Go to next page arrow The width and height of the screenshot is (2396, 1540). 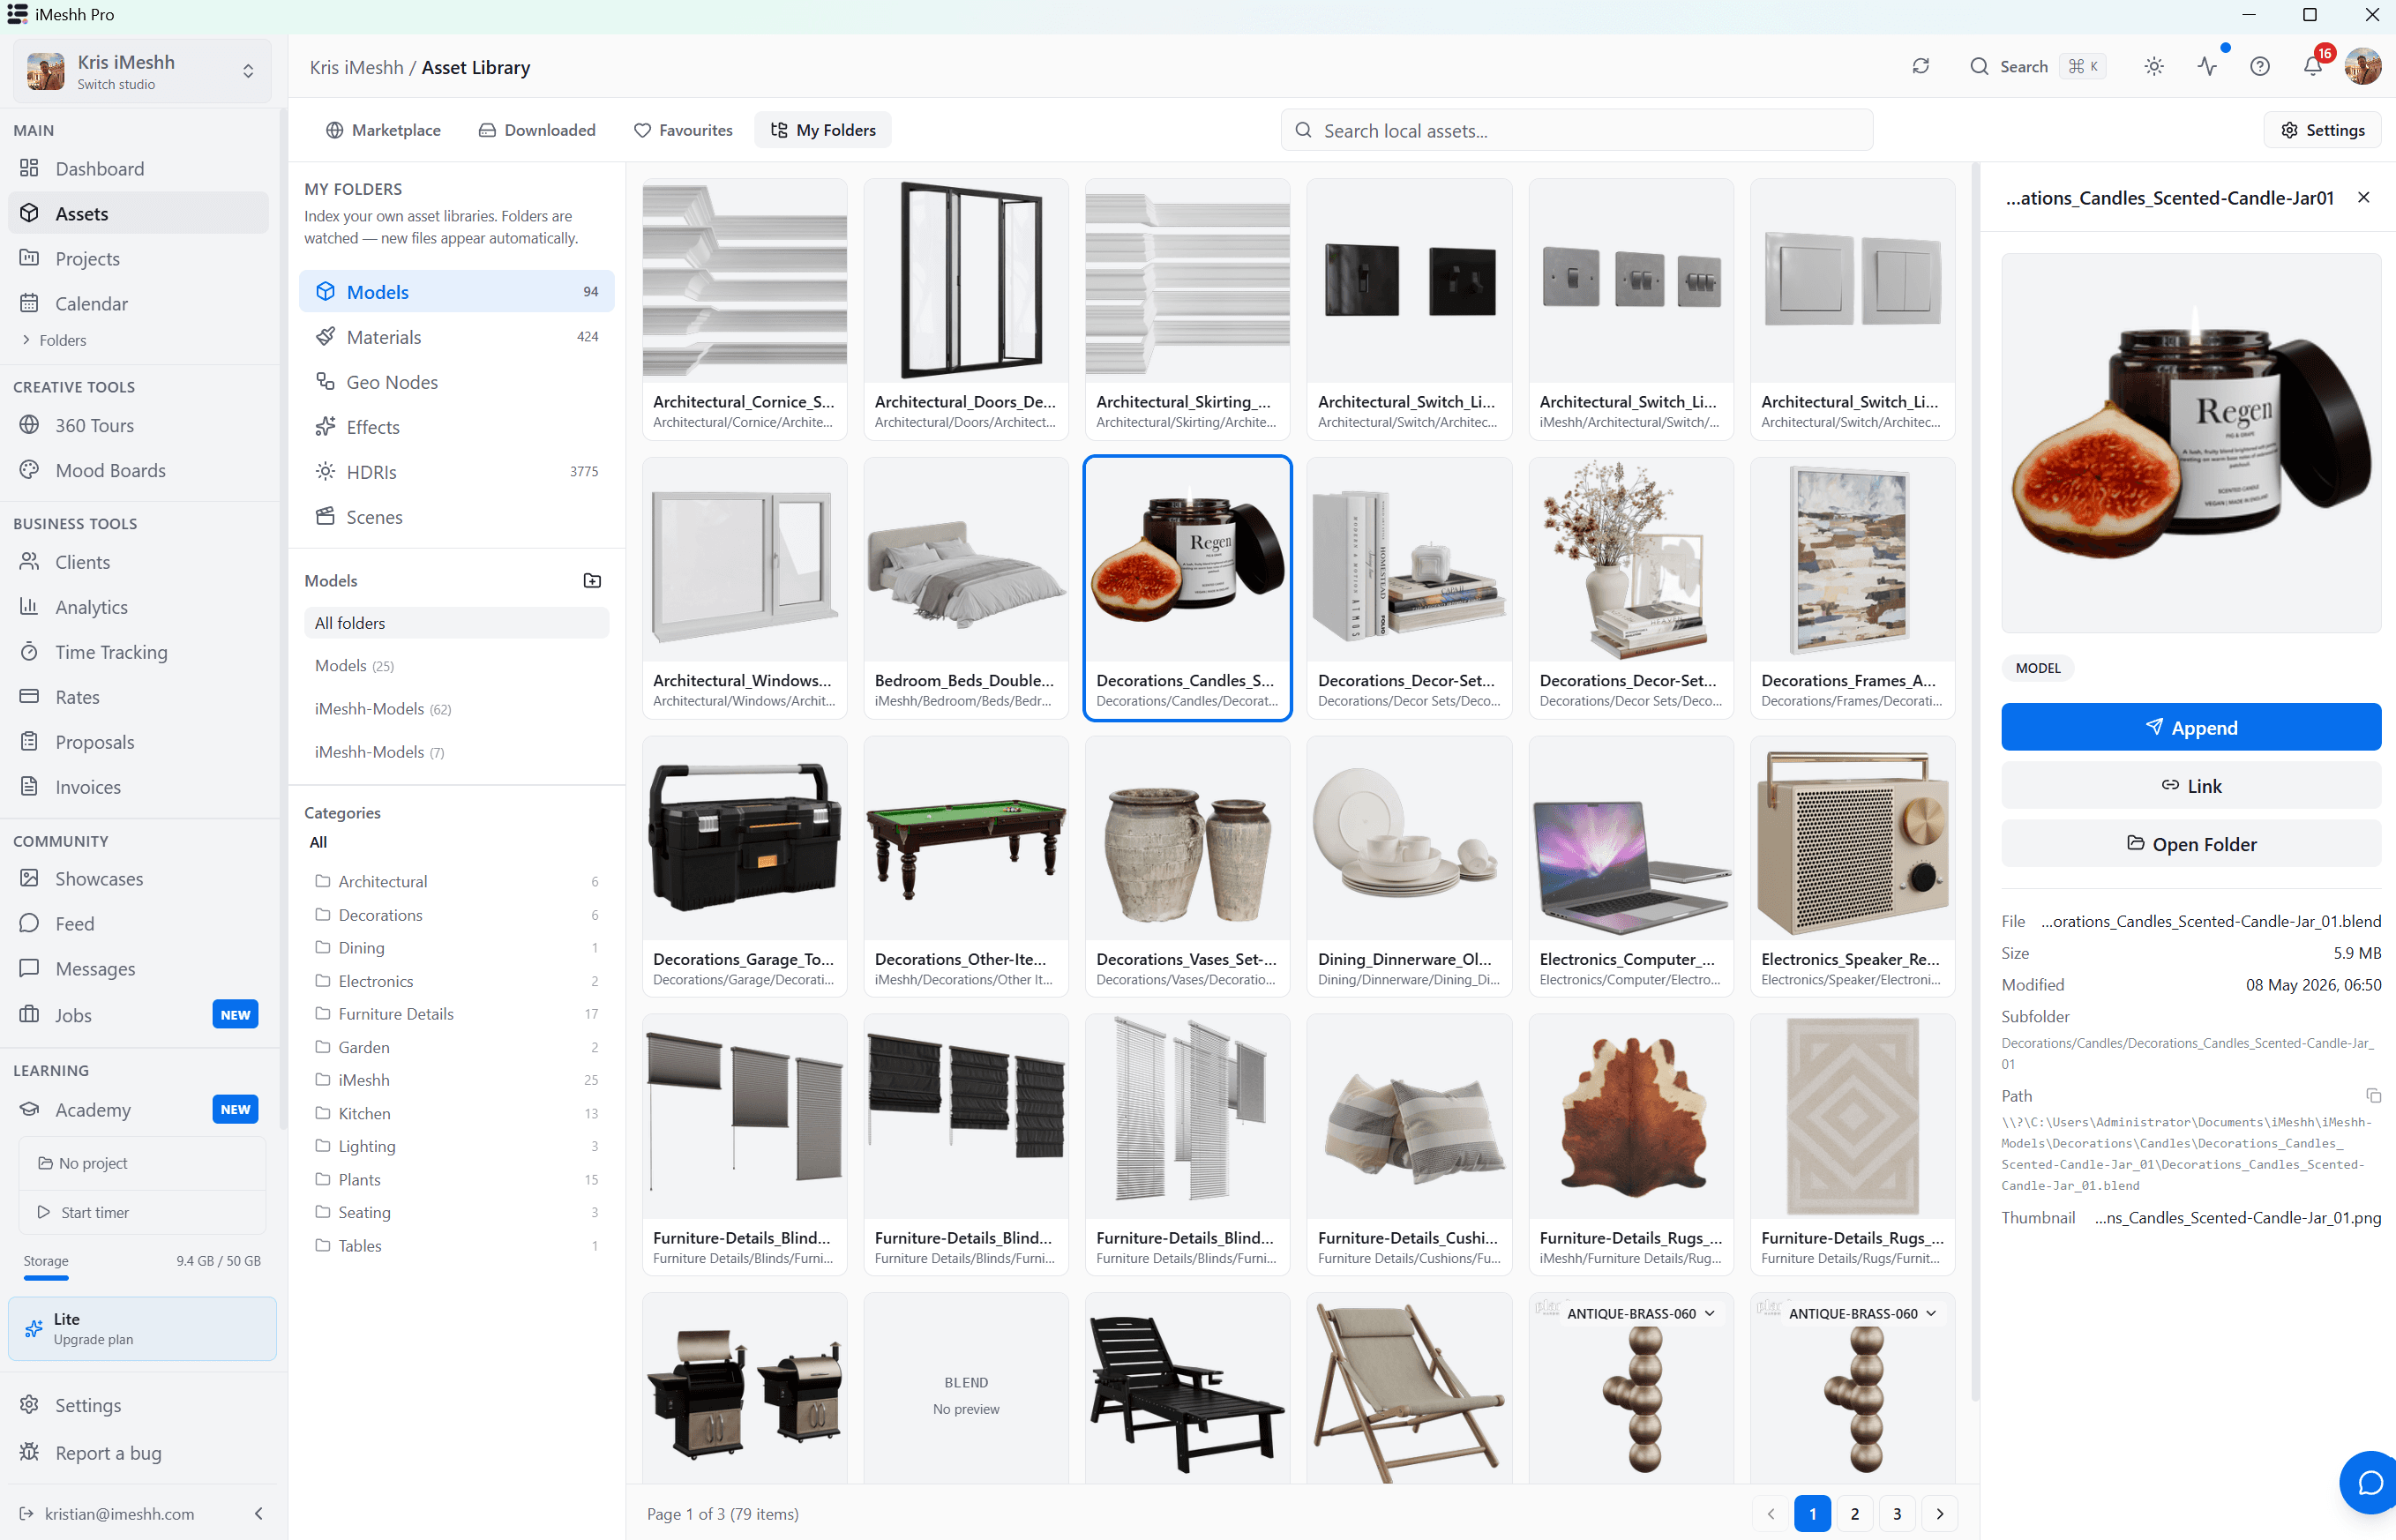(x=1940, y=1514)
